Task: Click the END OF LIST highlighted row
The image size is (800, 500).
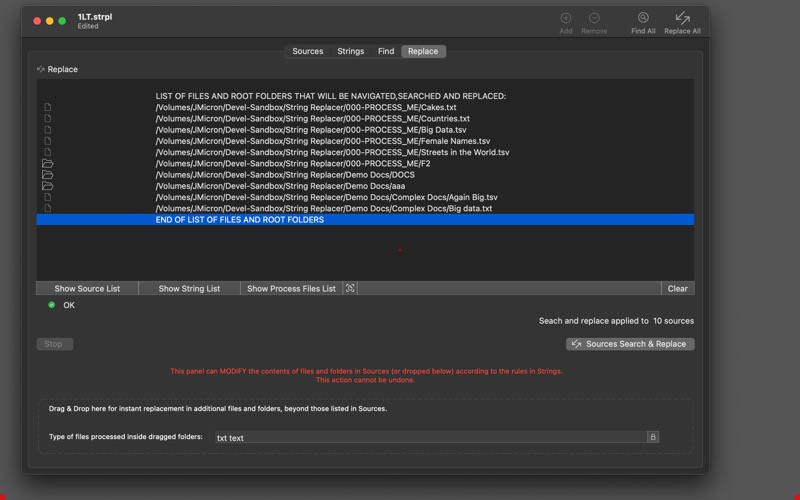Action: click(x=365, y=219)
